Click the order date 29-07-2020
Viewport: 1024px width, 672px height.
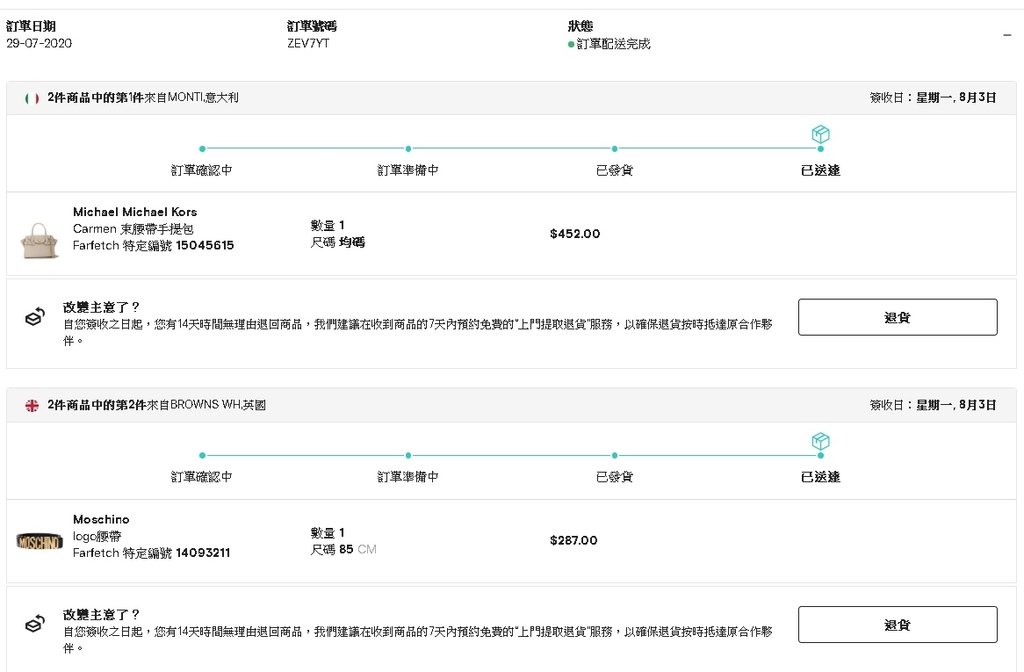click(39, 43)
